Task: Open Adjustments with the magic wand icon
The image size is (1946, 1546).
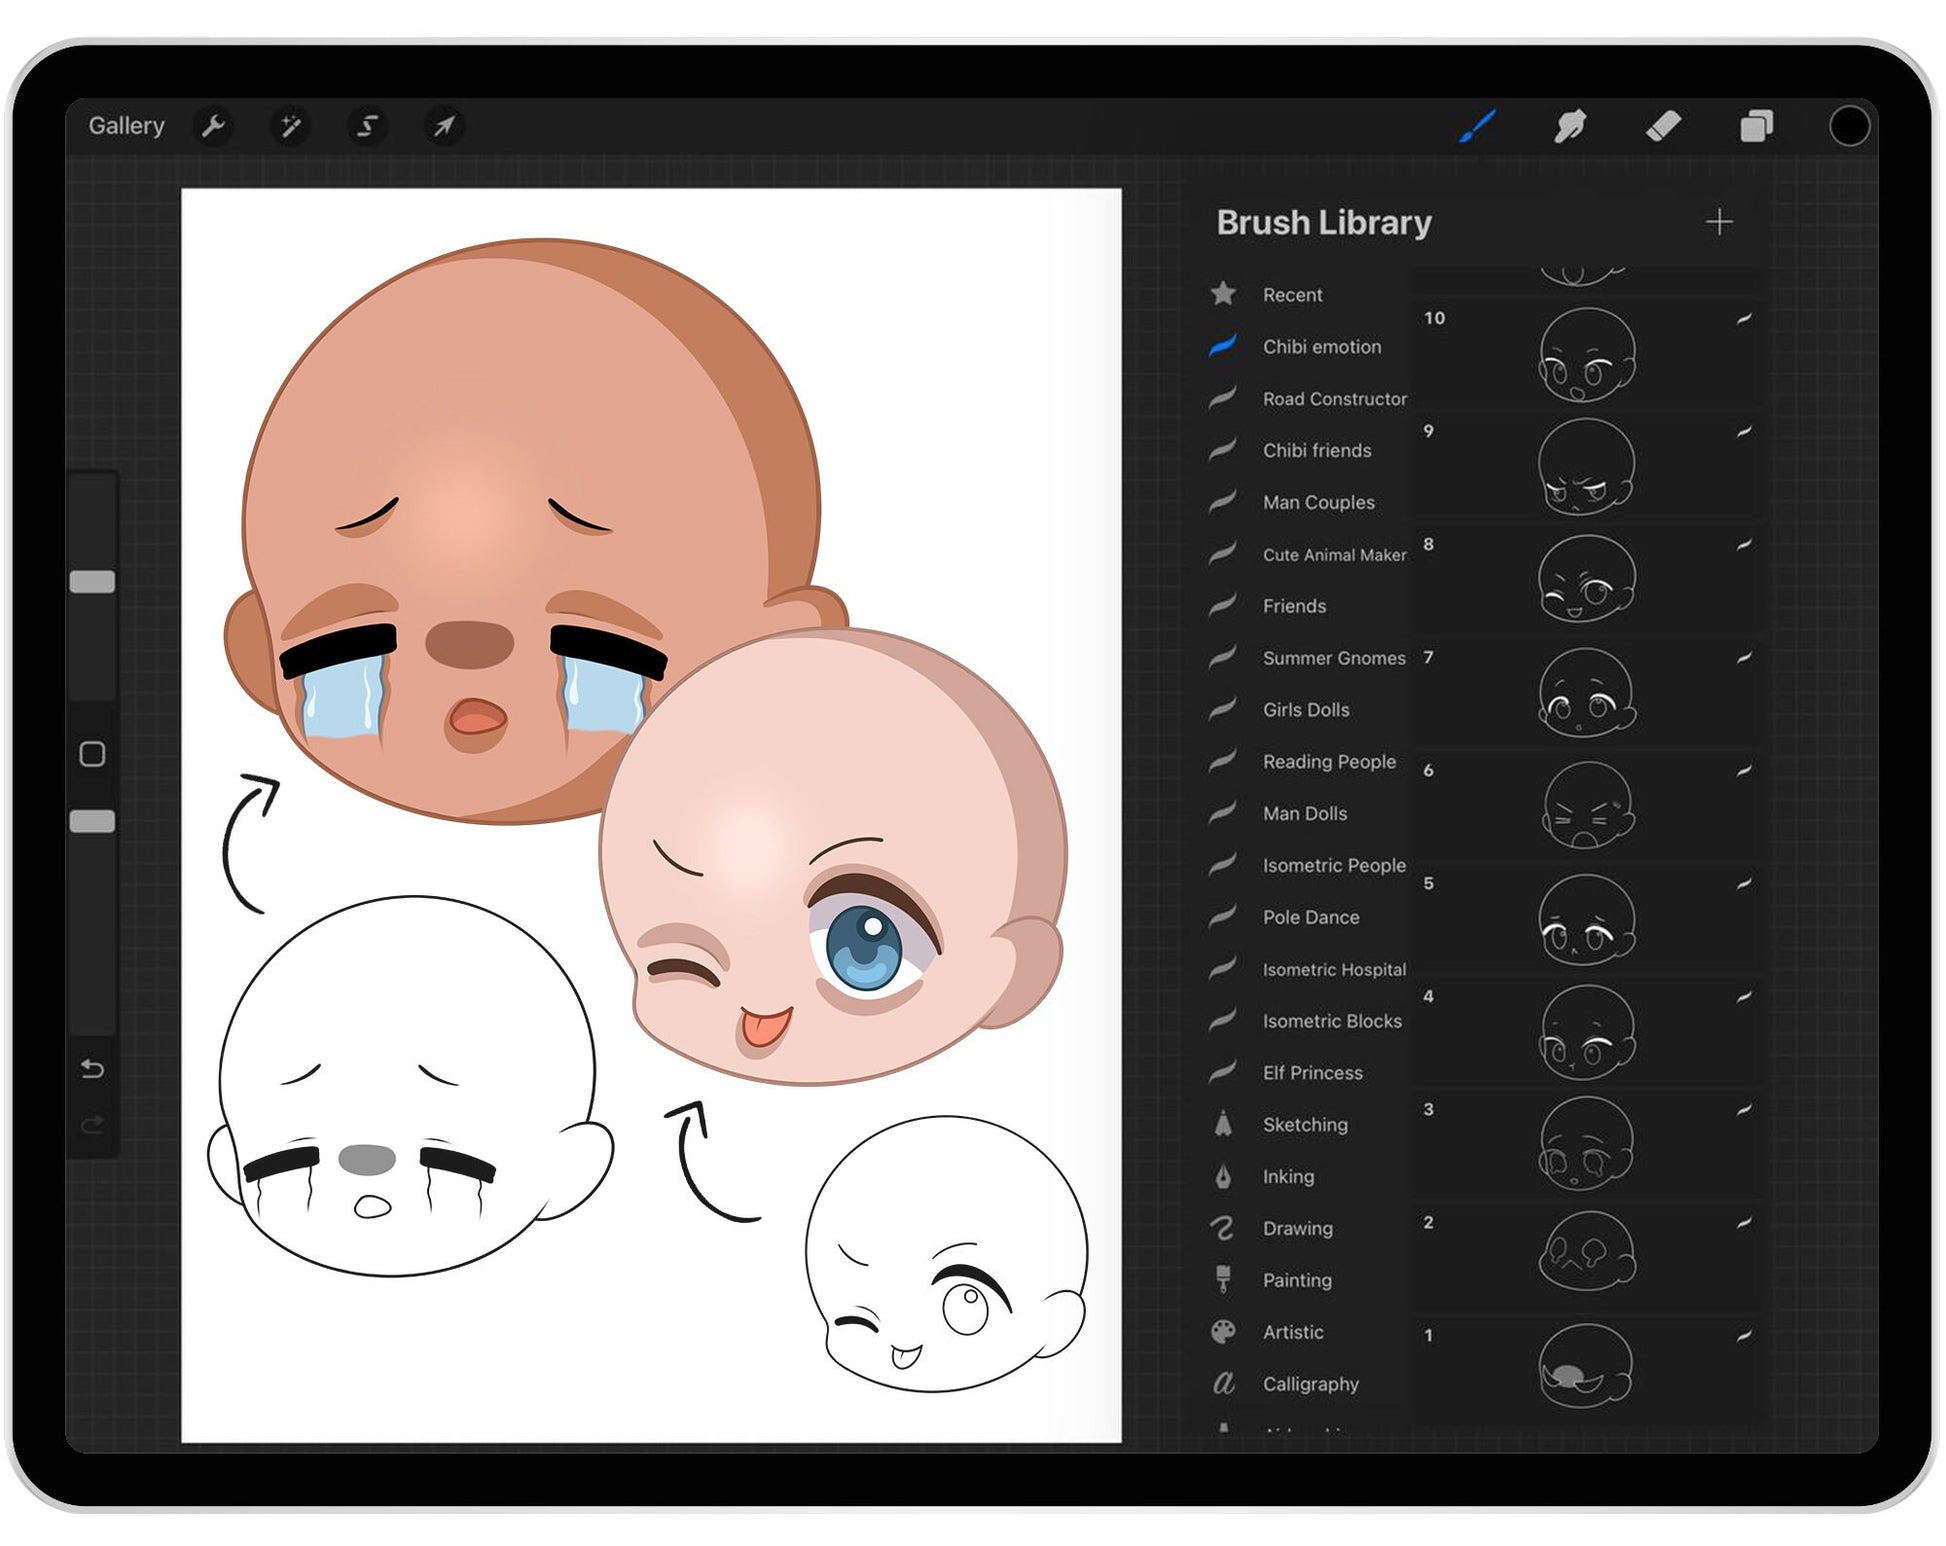Action: coord(291,126)
